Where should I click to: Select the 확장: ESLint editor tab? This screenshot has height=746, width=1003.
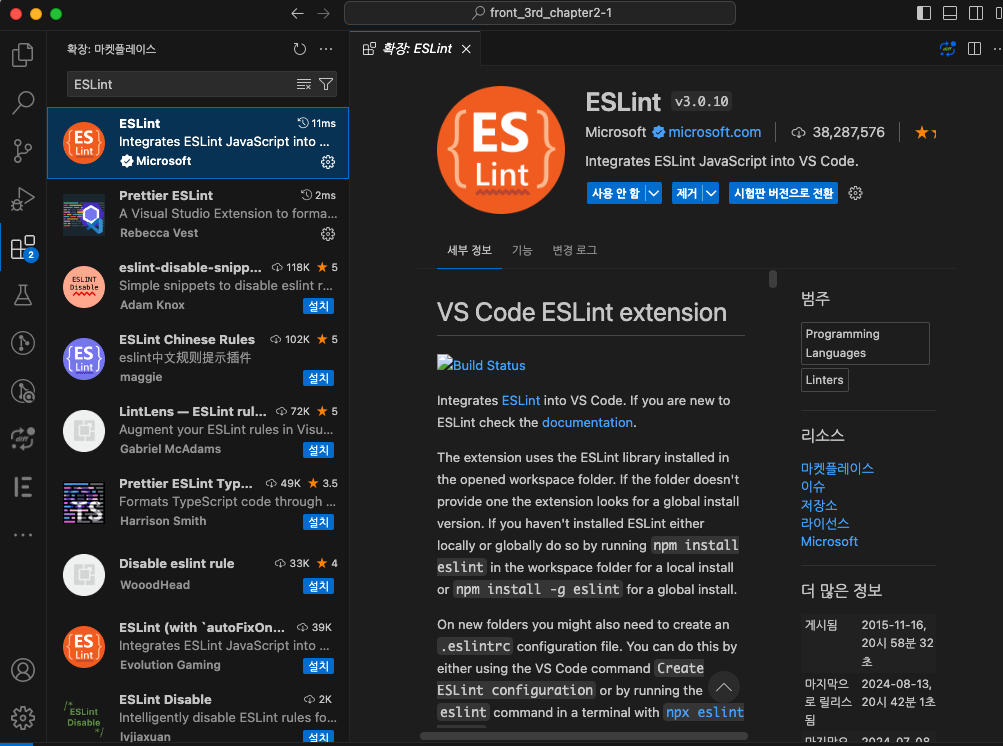416,49
